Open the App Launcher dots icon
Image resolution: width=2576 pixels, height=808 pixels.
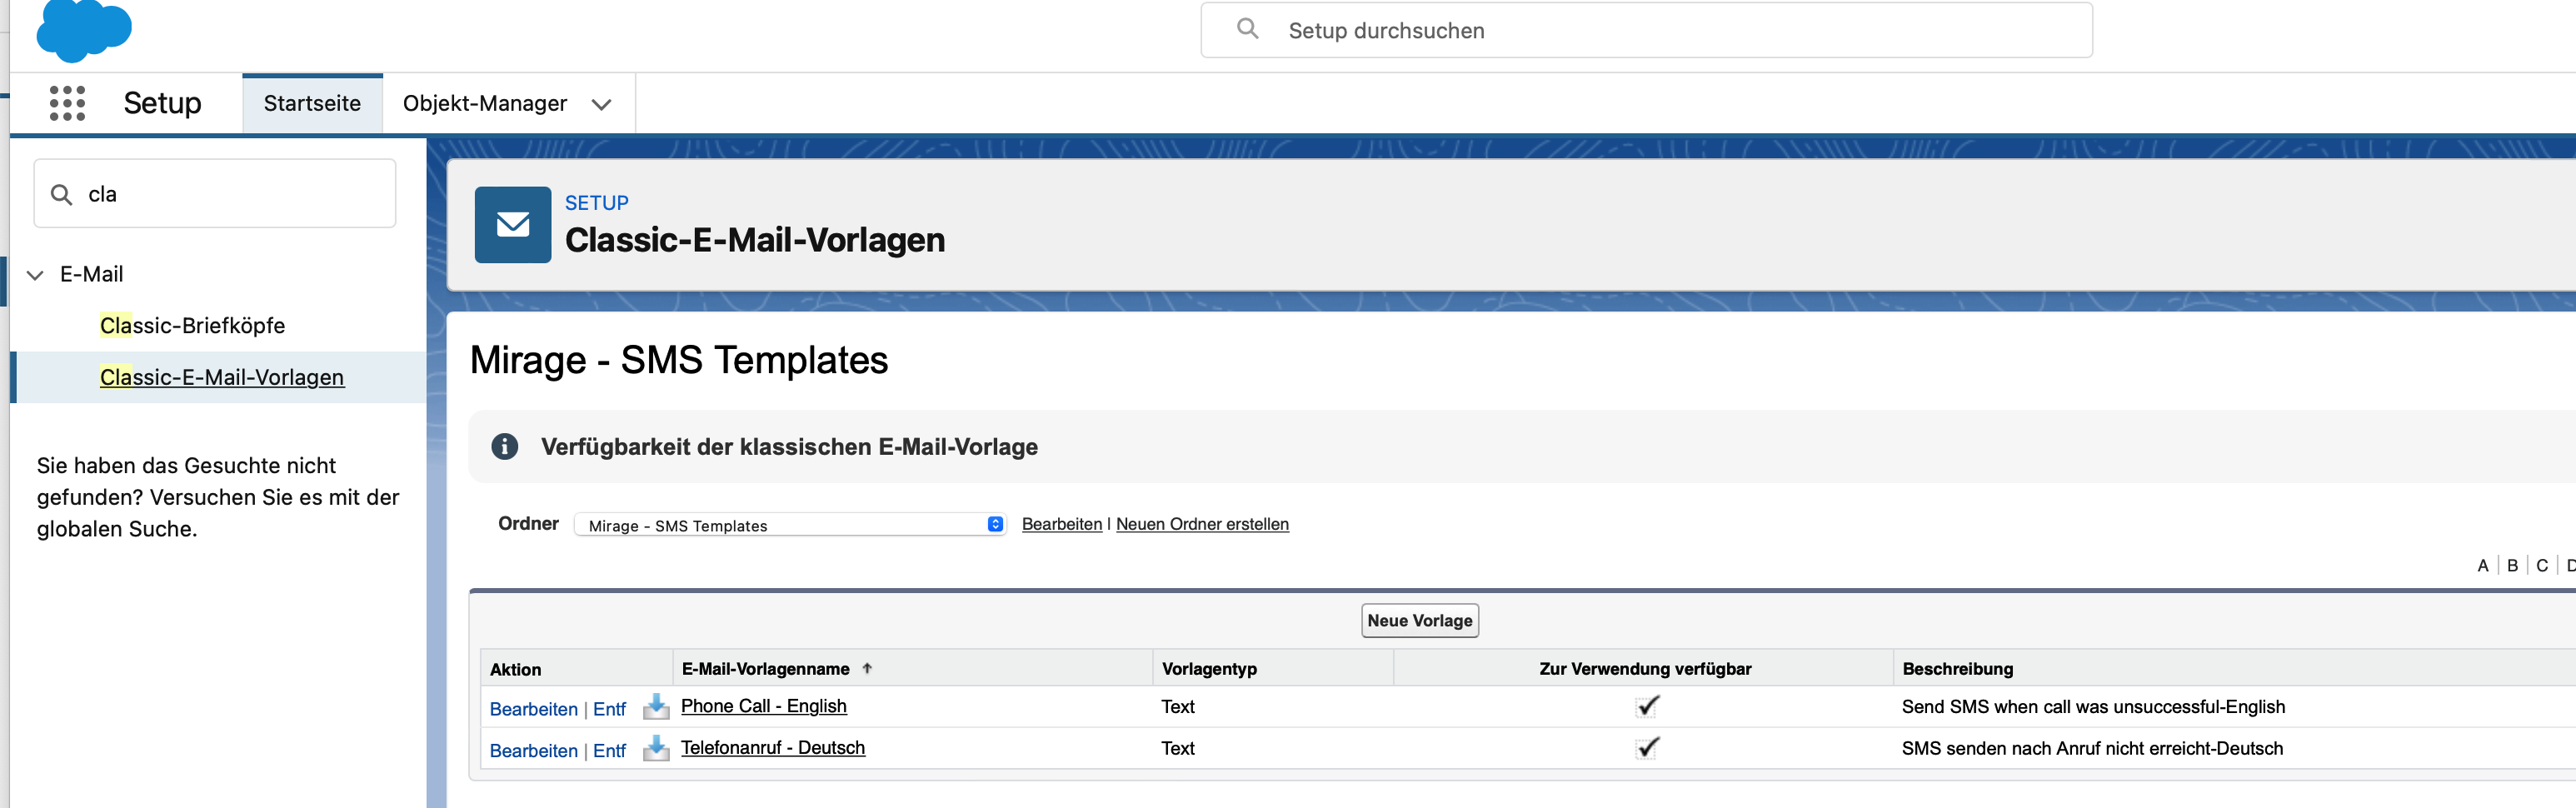pyautogui.click(x=67, y=103)
